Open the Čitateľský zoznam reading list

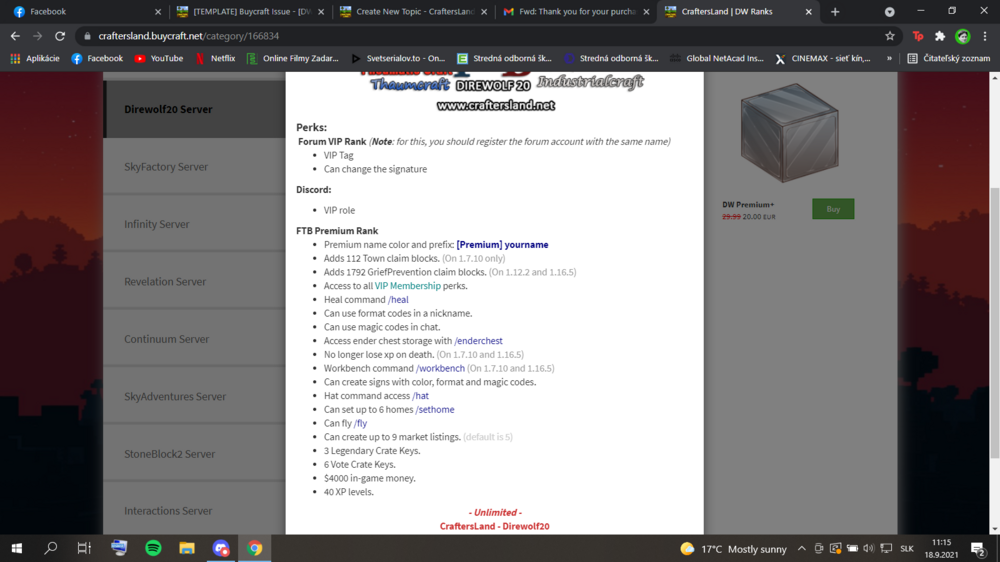coord(949,58)
